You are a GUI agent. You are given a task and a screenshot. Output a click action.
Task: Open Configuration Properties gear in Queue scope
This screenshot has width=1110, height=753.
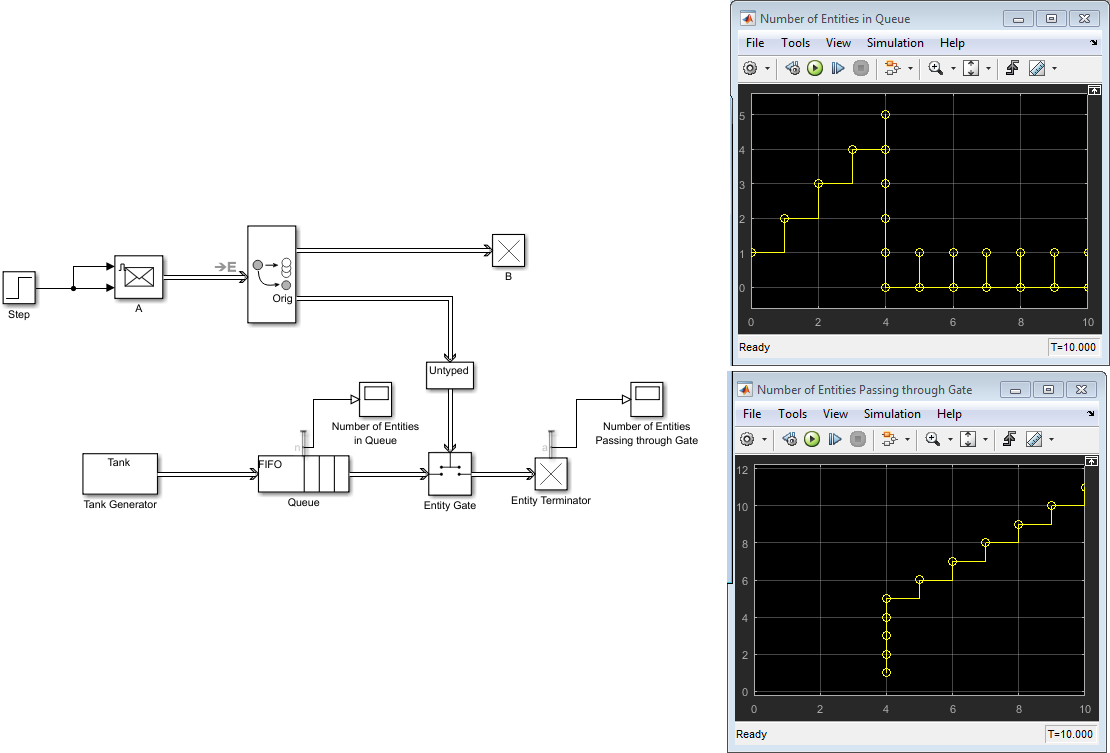click(x=750, y=68)
